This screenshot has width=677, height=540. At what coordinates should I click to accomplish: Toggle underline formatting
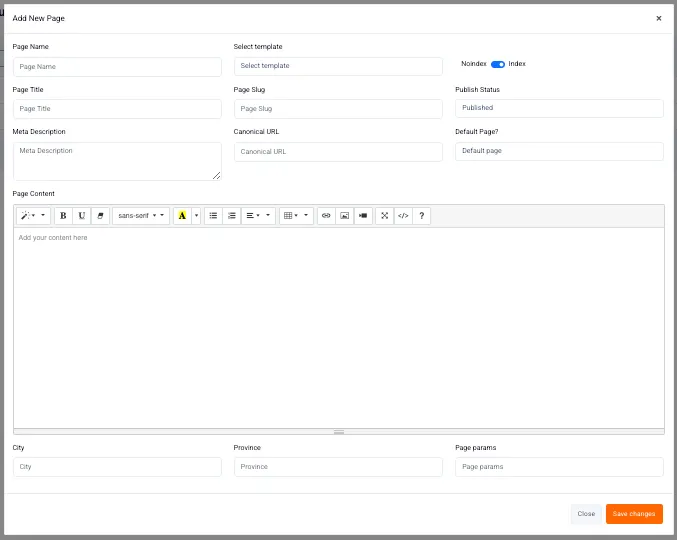82,215
